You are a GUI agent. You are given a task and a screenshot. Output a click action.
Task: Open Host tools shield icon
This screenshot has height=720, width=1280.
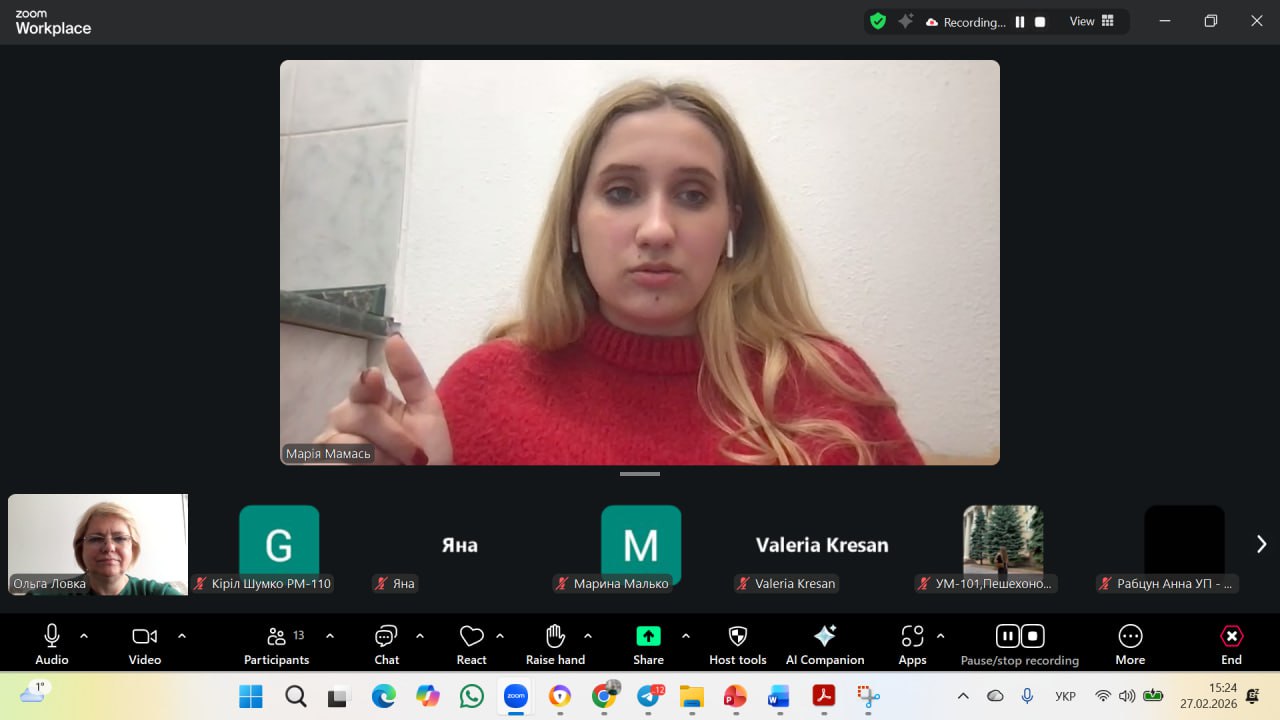click(738, 637)
